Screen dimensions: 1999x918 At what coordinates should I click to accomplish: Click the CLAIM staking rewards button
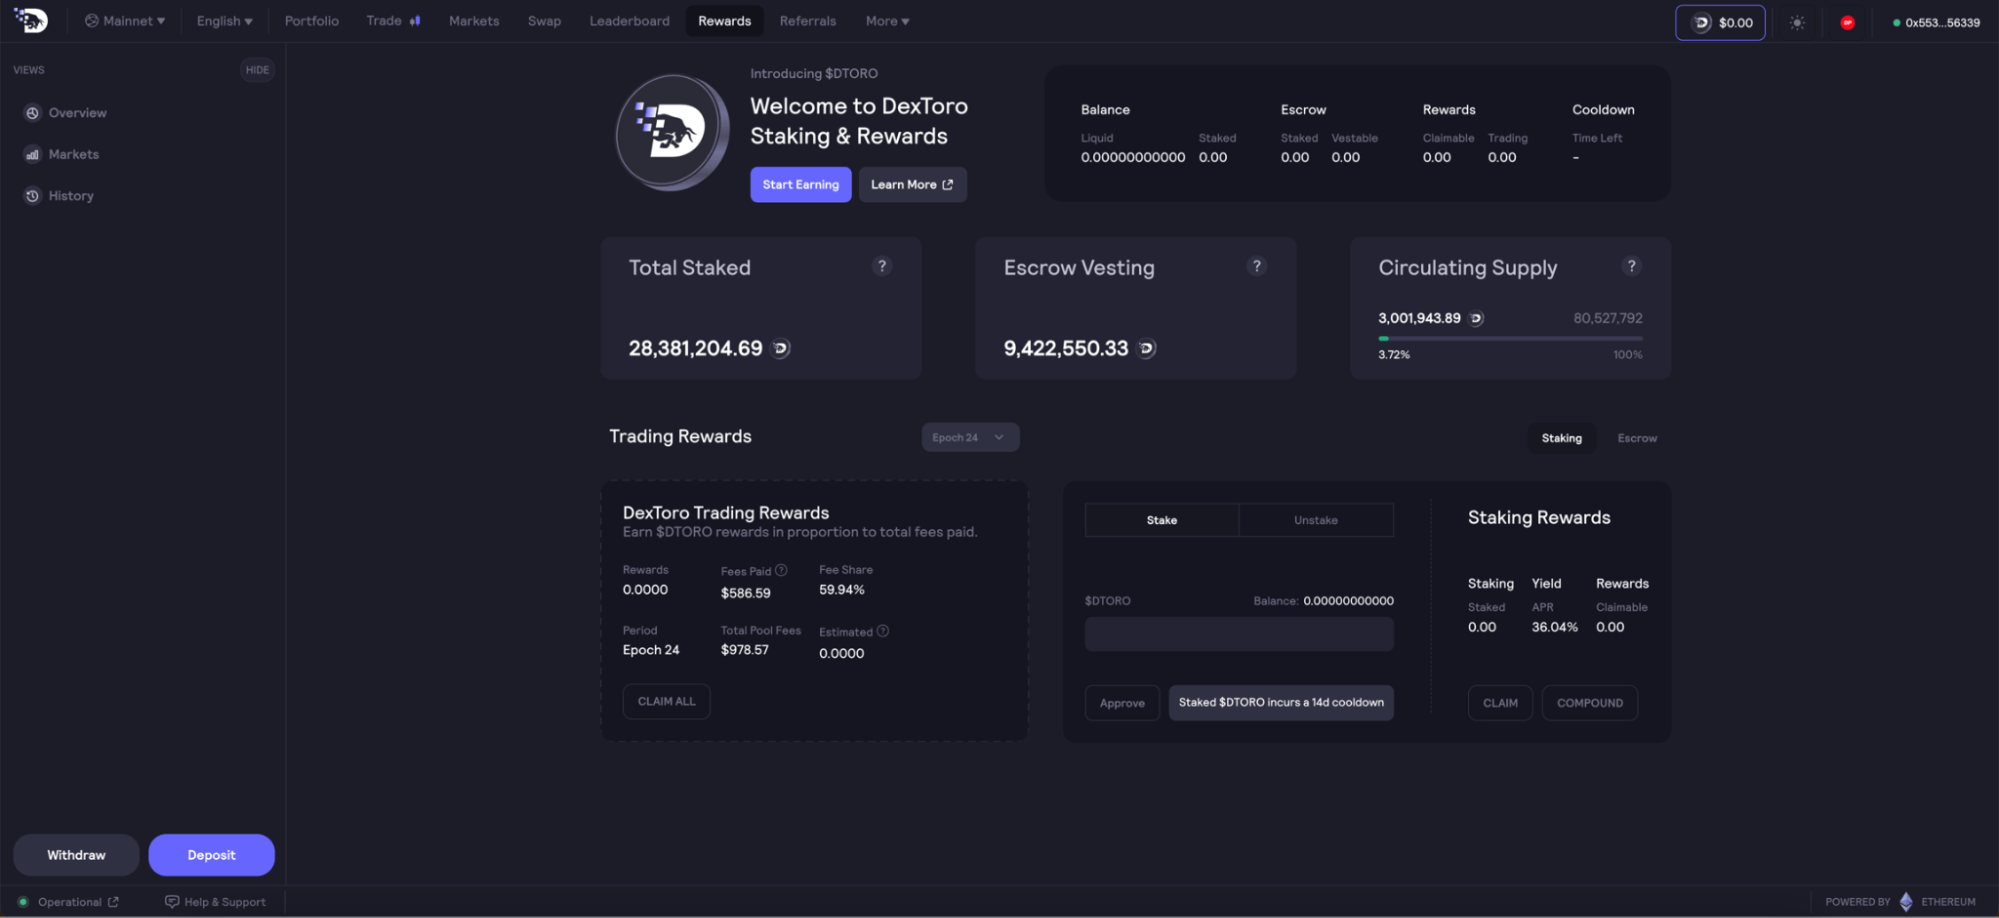click(1500, 703)
